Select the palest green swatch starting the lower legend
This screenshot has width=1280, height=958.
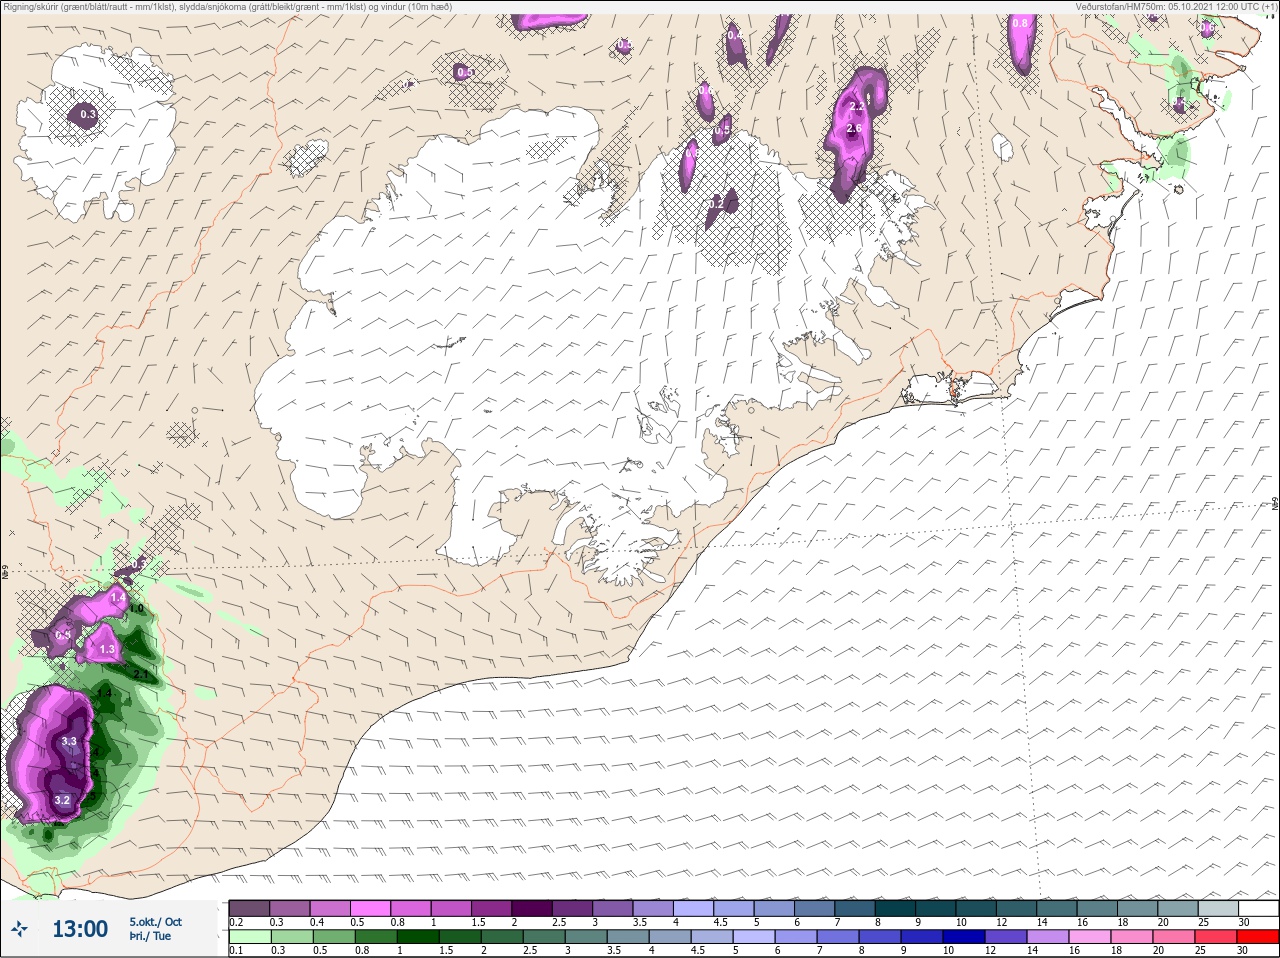pos(249,937)
